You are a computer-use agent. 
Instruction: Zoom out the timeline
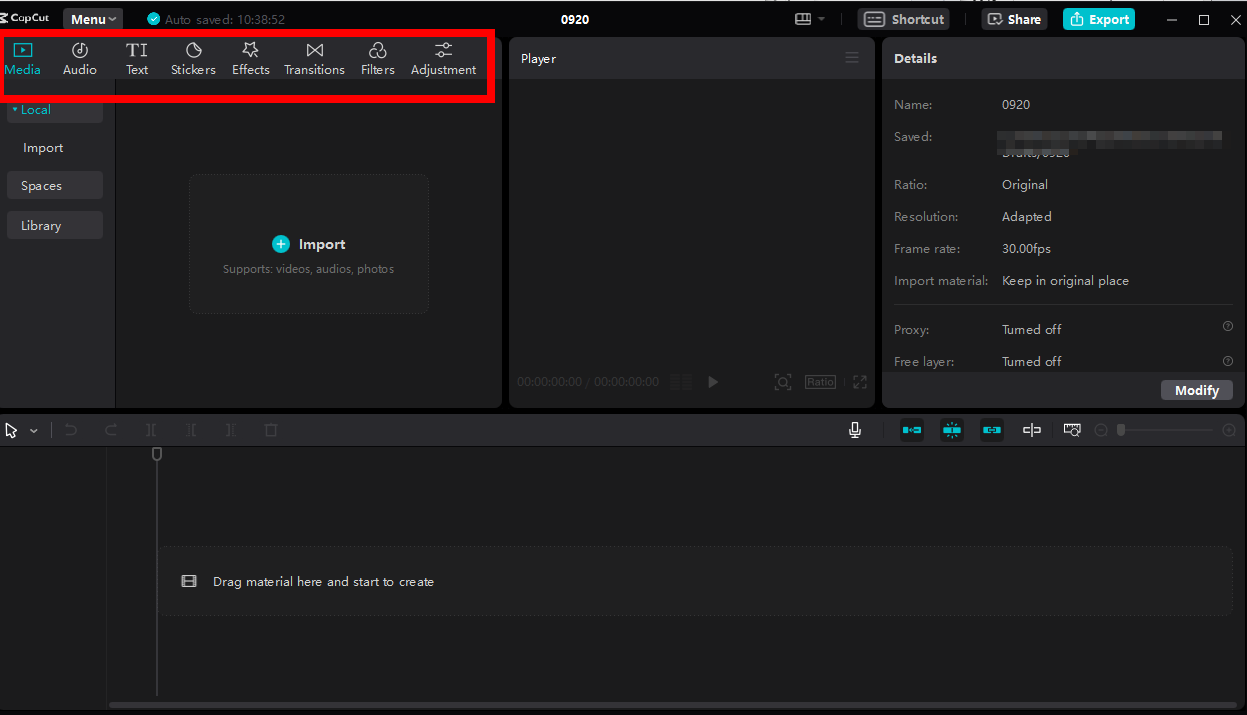point(1101,430)
